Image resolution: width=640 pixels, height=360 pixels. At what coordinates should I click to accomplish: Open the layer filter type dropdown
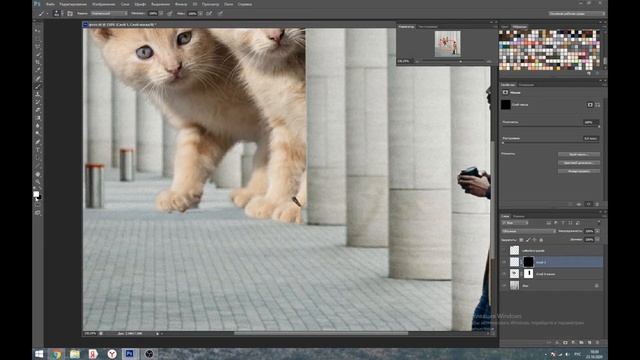pyautogui.click(x=516, y=223)
